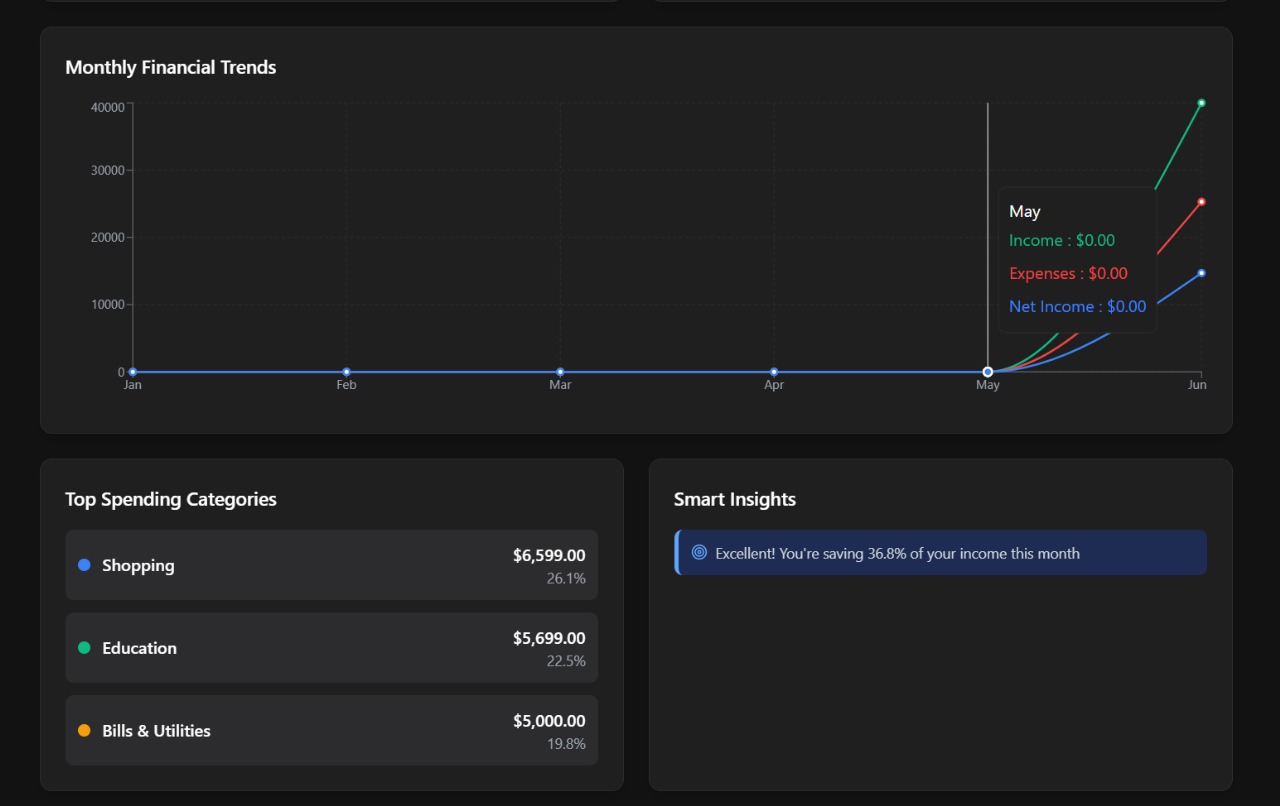
Task: Click the June Income data point
Action: (1201, 103)
